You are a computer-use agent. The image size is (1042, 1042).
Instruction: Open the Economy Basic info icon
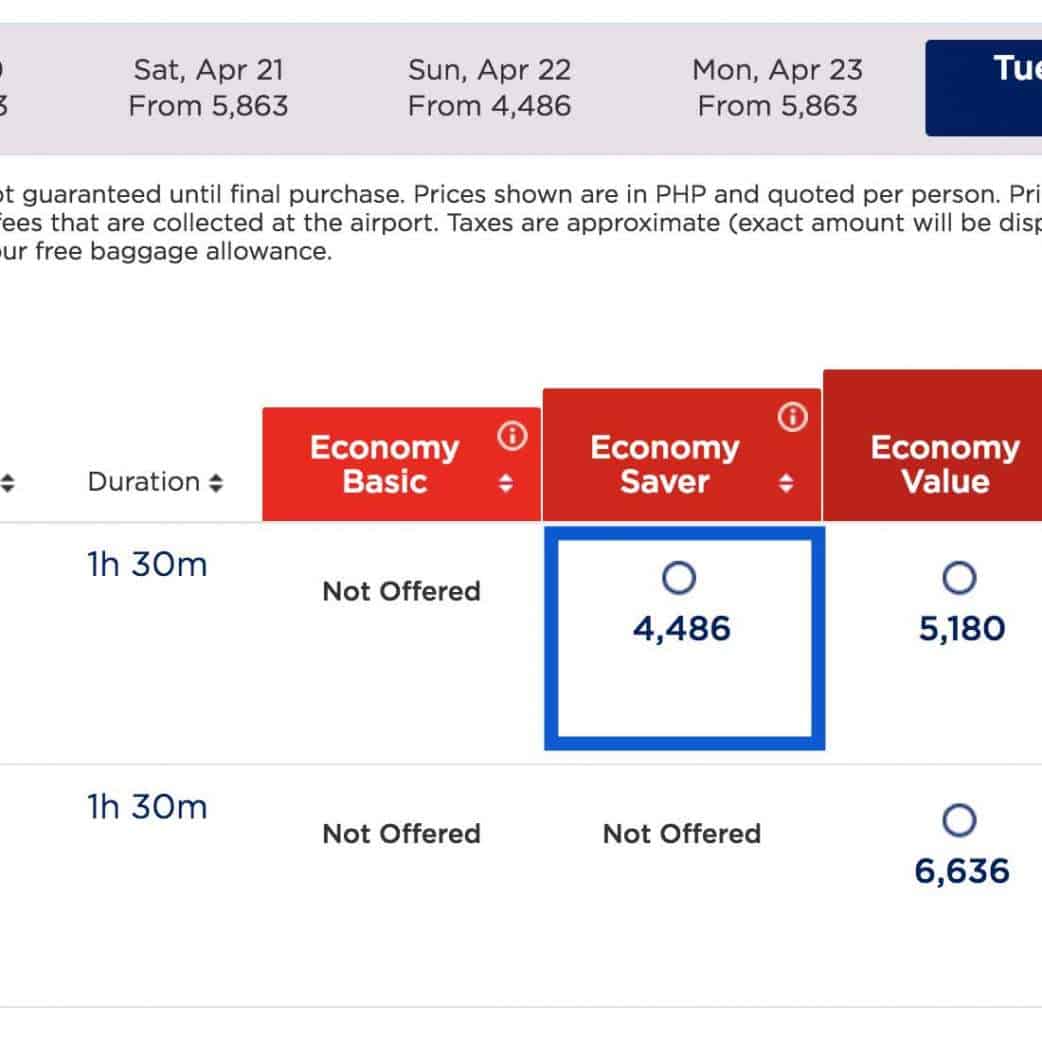point(513,435)
